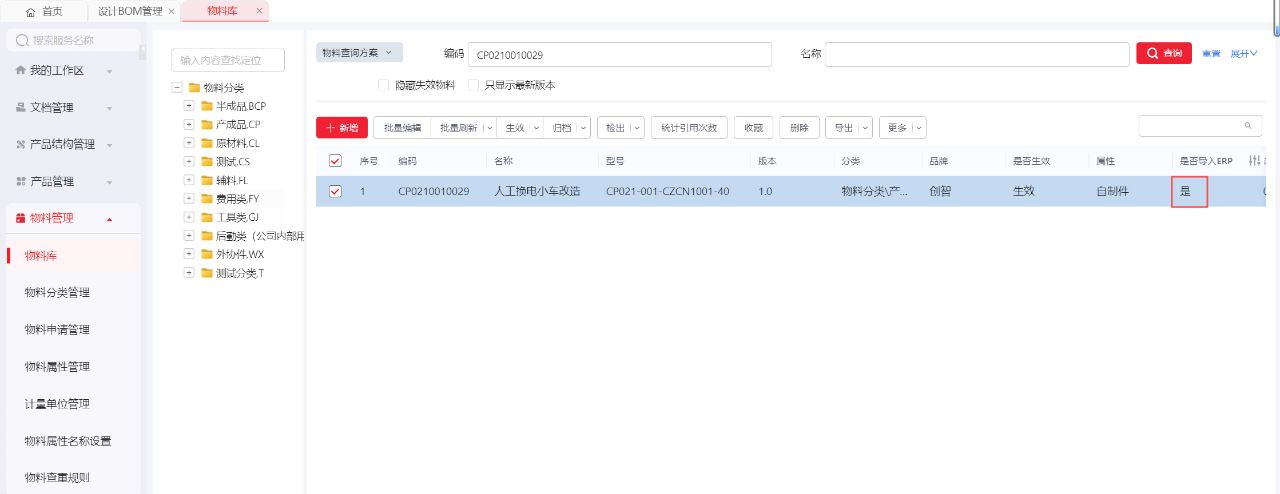Open the 物料查询方案 dropdown

coord(359,52)
